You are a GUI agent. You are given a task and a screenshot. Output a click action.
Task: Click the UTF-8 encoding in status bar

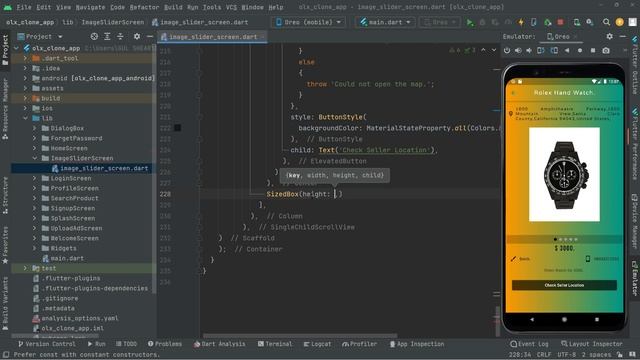click(567, 355)
